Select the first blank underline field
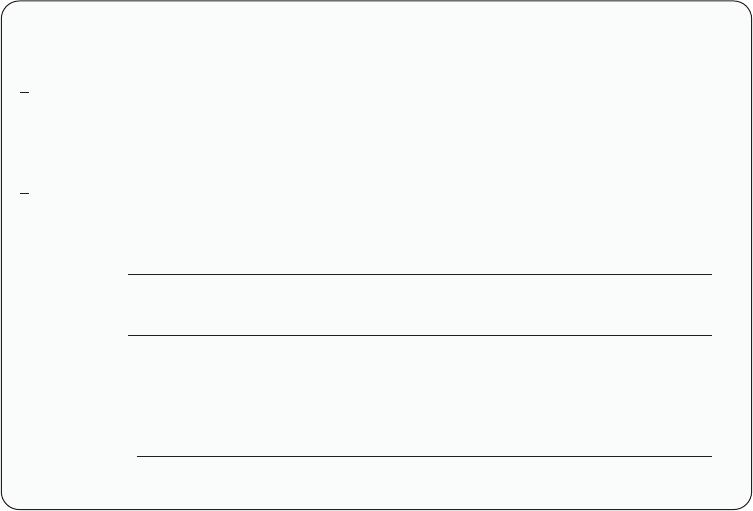This screenshot has width=753, height=511. [x=420, y=274]
